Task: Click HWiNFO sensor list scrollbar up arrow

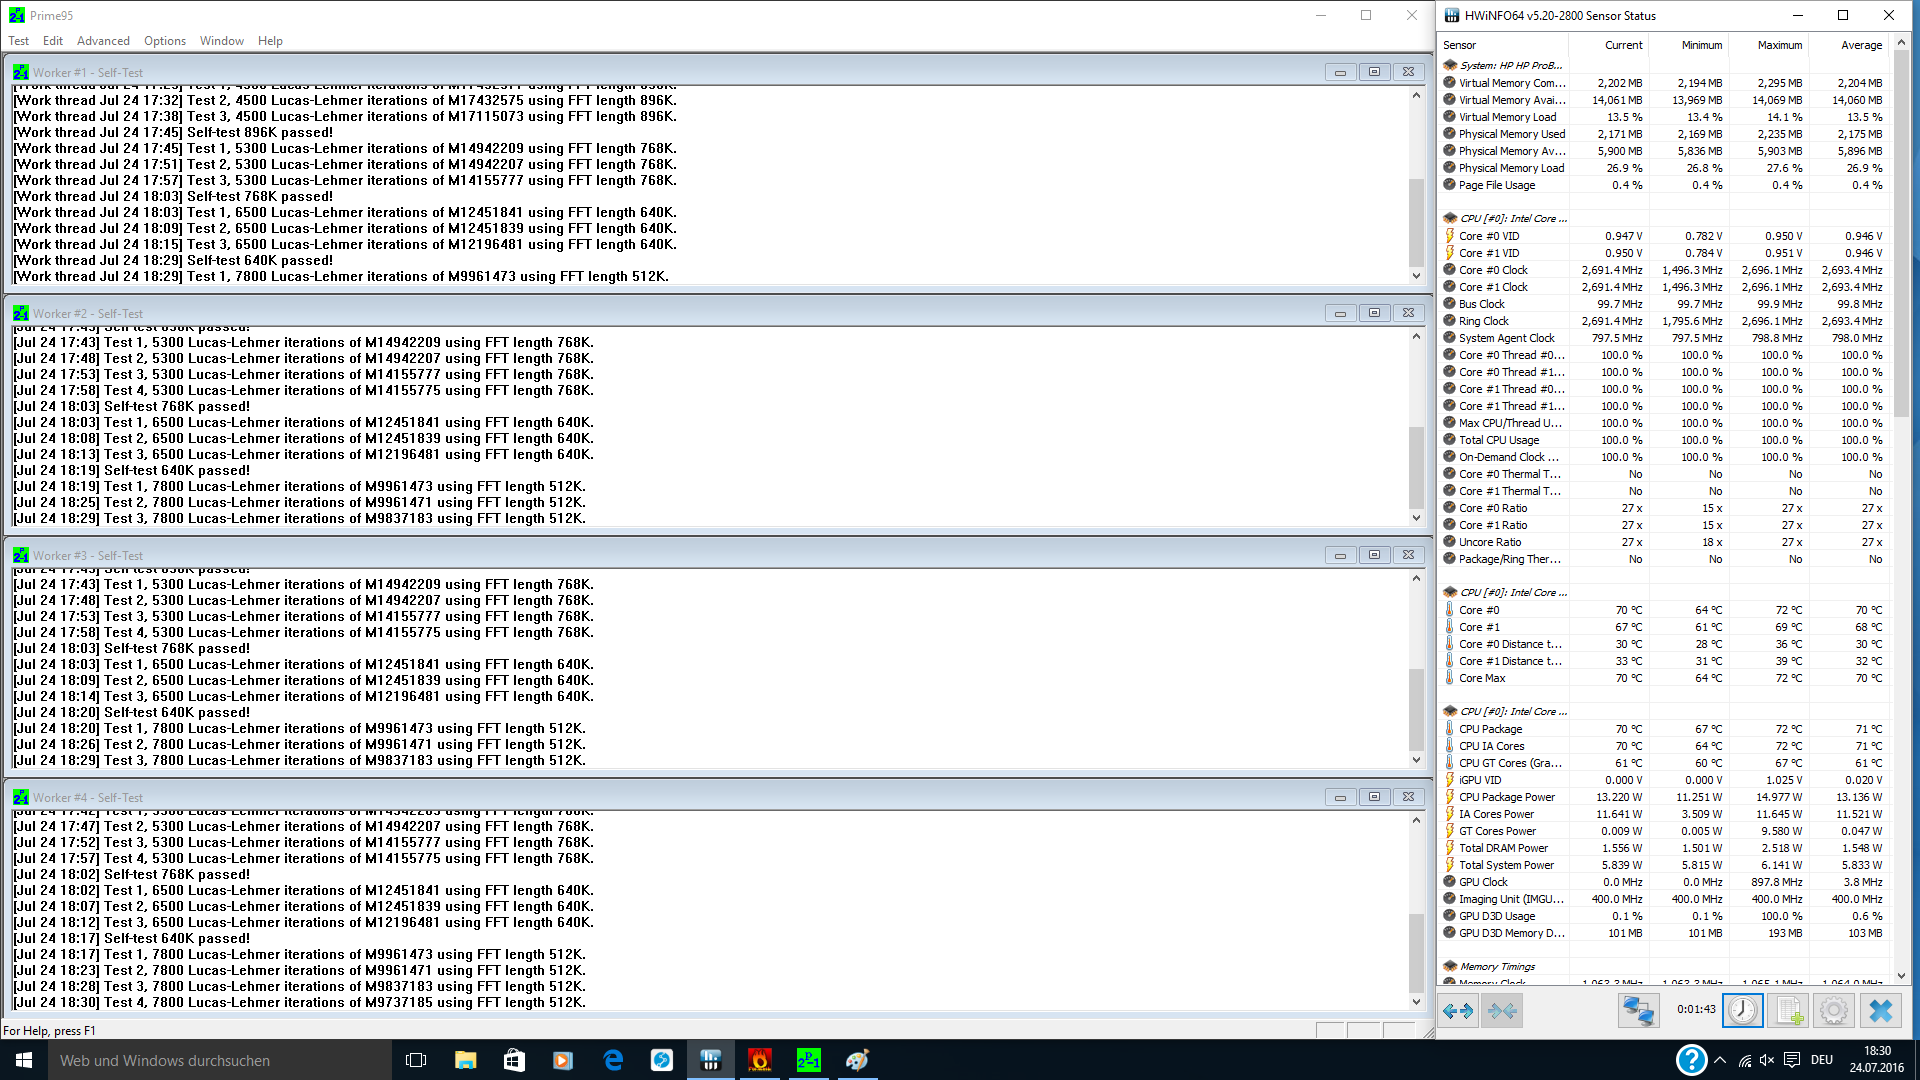Action: (x=1901, y=43)
